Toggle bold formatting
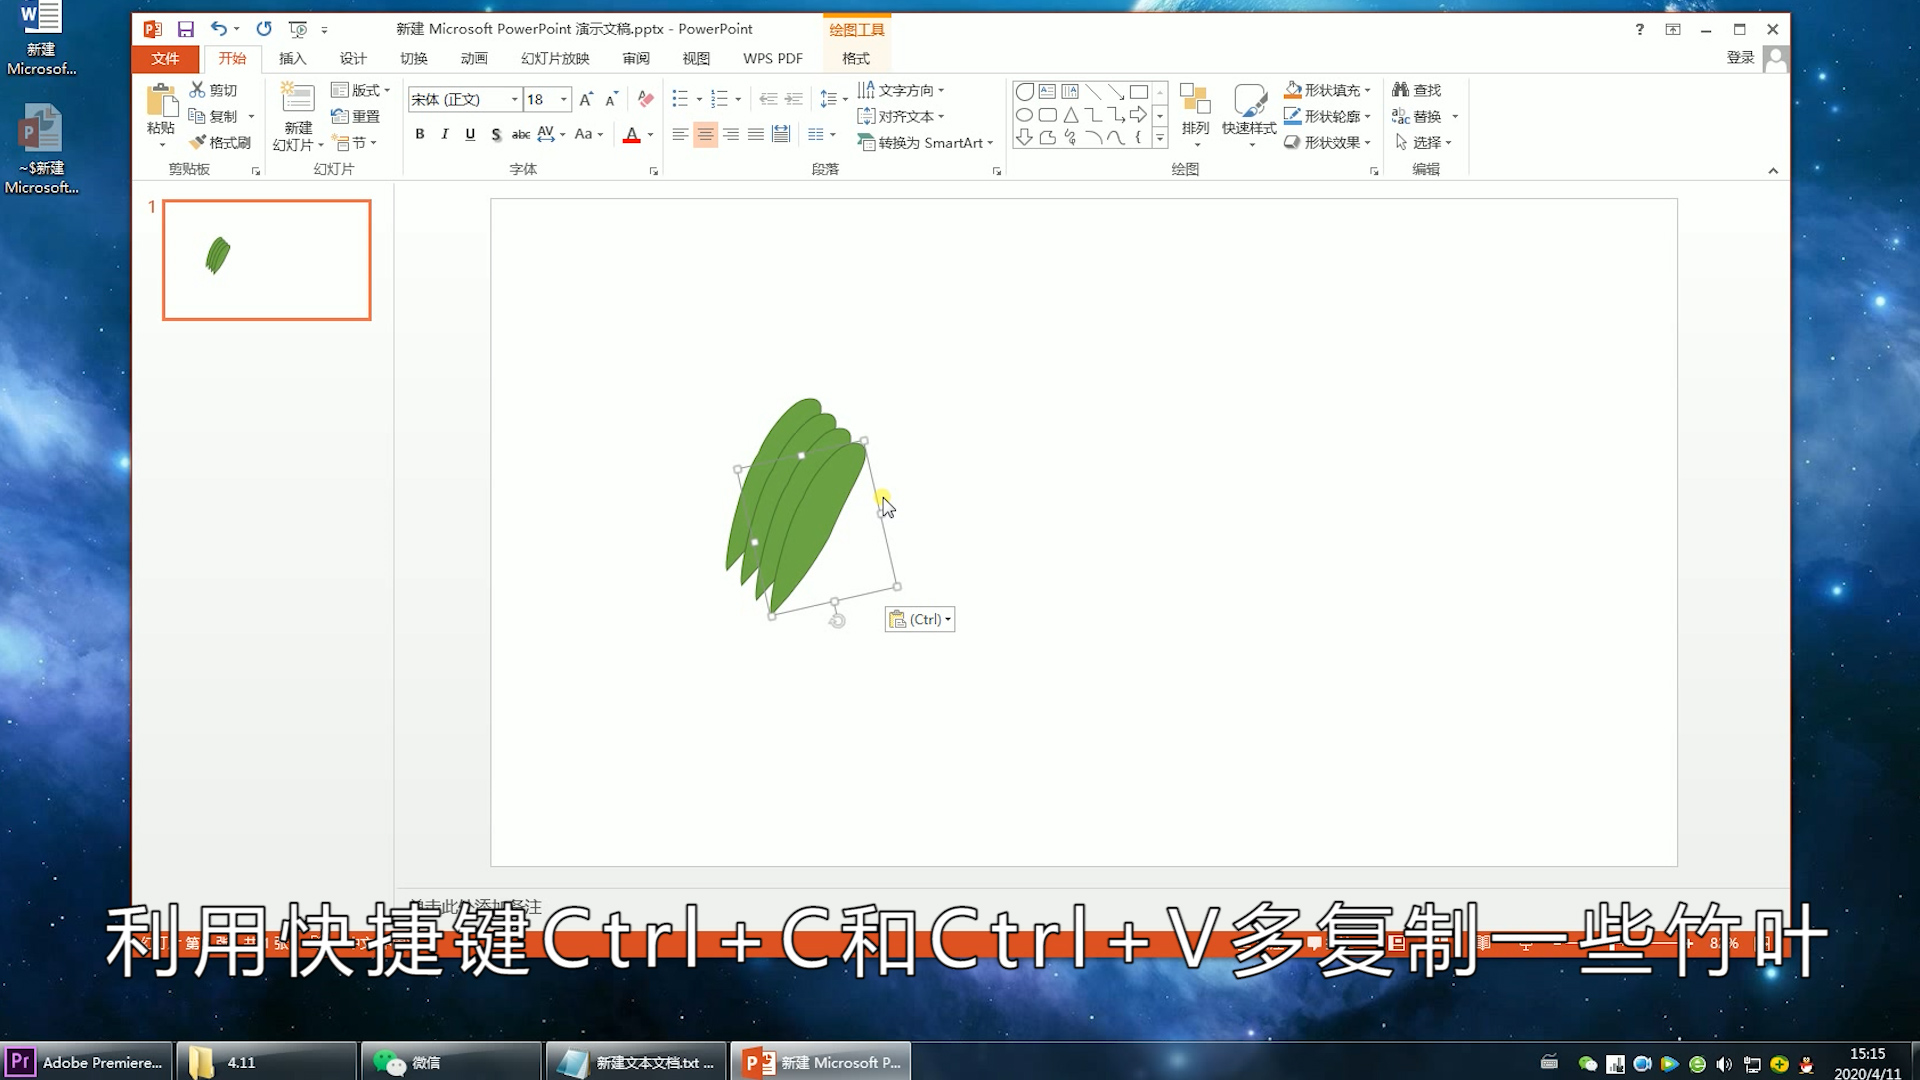 (420, 134)
